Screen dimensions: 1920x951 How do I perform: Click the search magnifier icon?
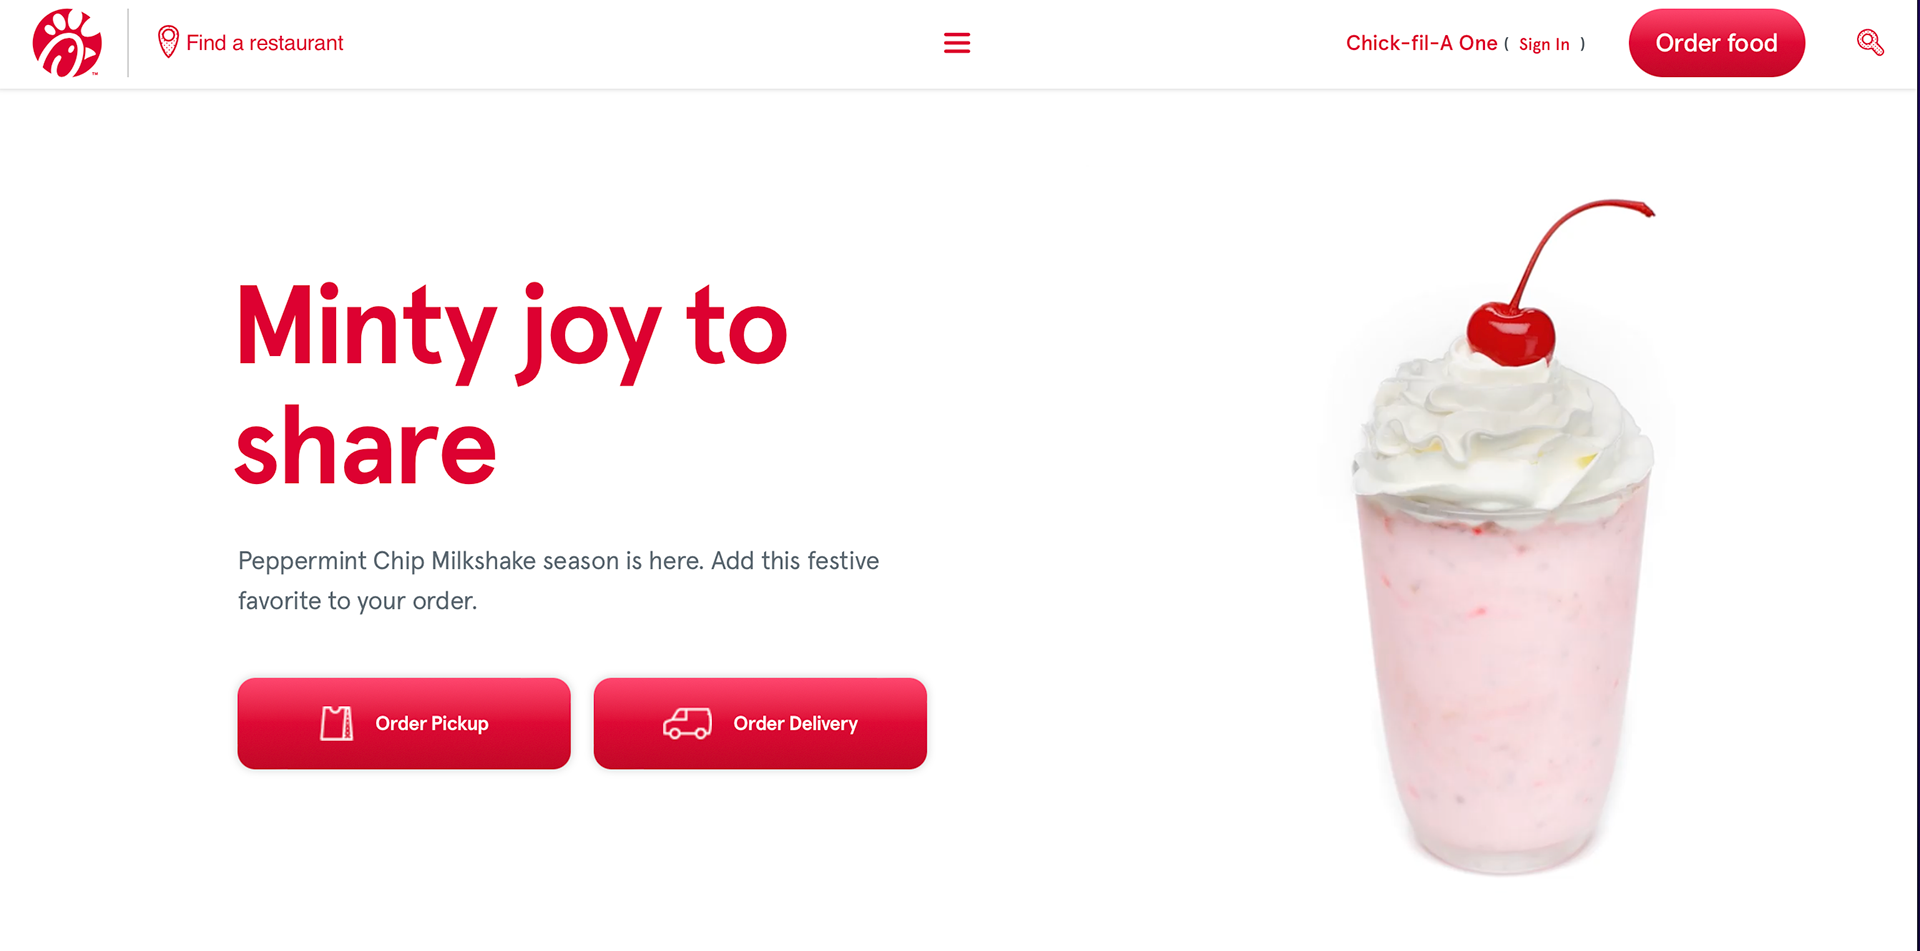(x=1870, y=42)
